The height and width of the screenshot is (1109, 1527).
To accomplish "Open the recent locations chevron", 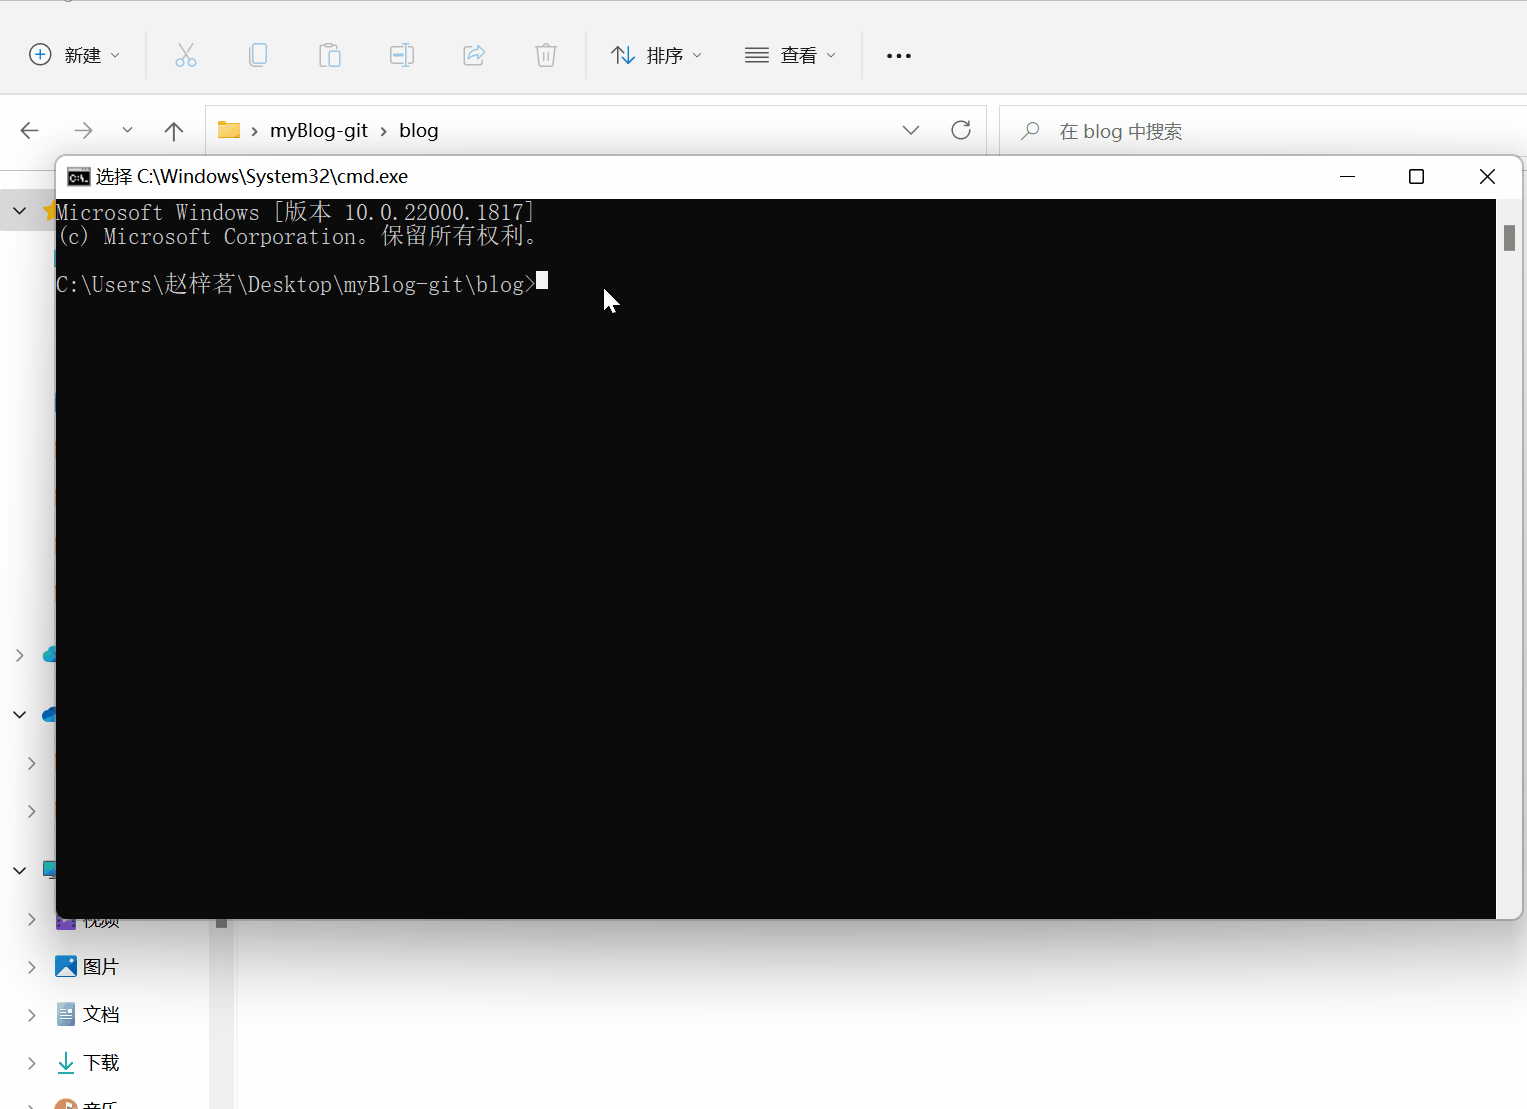I will click(127, 131).
